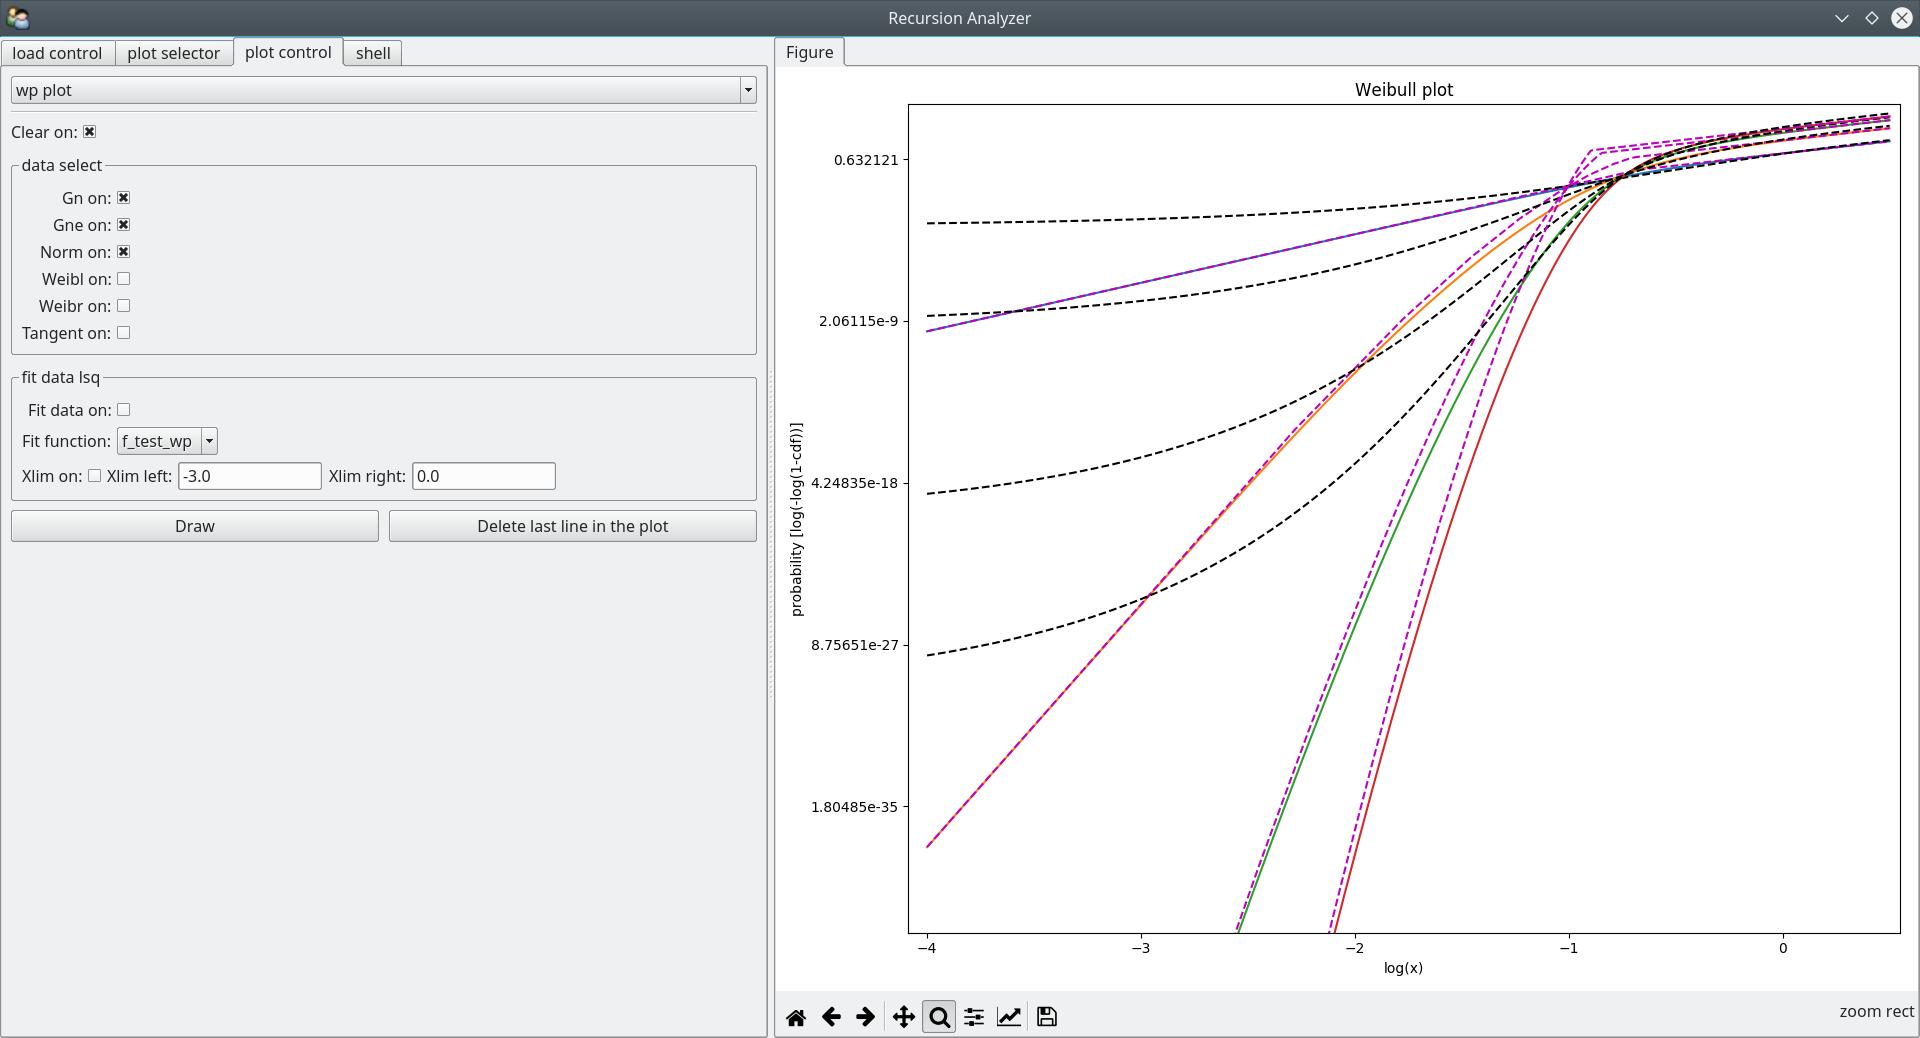The height and width of the screenshot is (1038, 1920).
Task: Open Edit axis and curve parameters
Action: (1009, 1017)
